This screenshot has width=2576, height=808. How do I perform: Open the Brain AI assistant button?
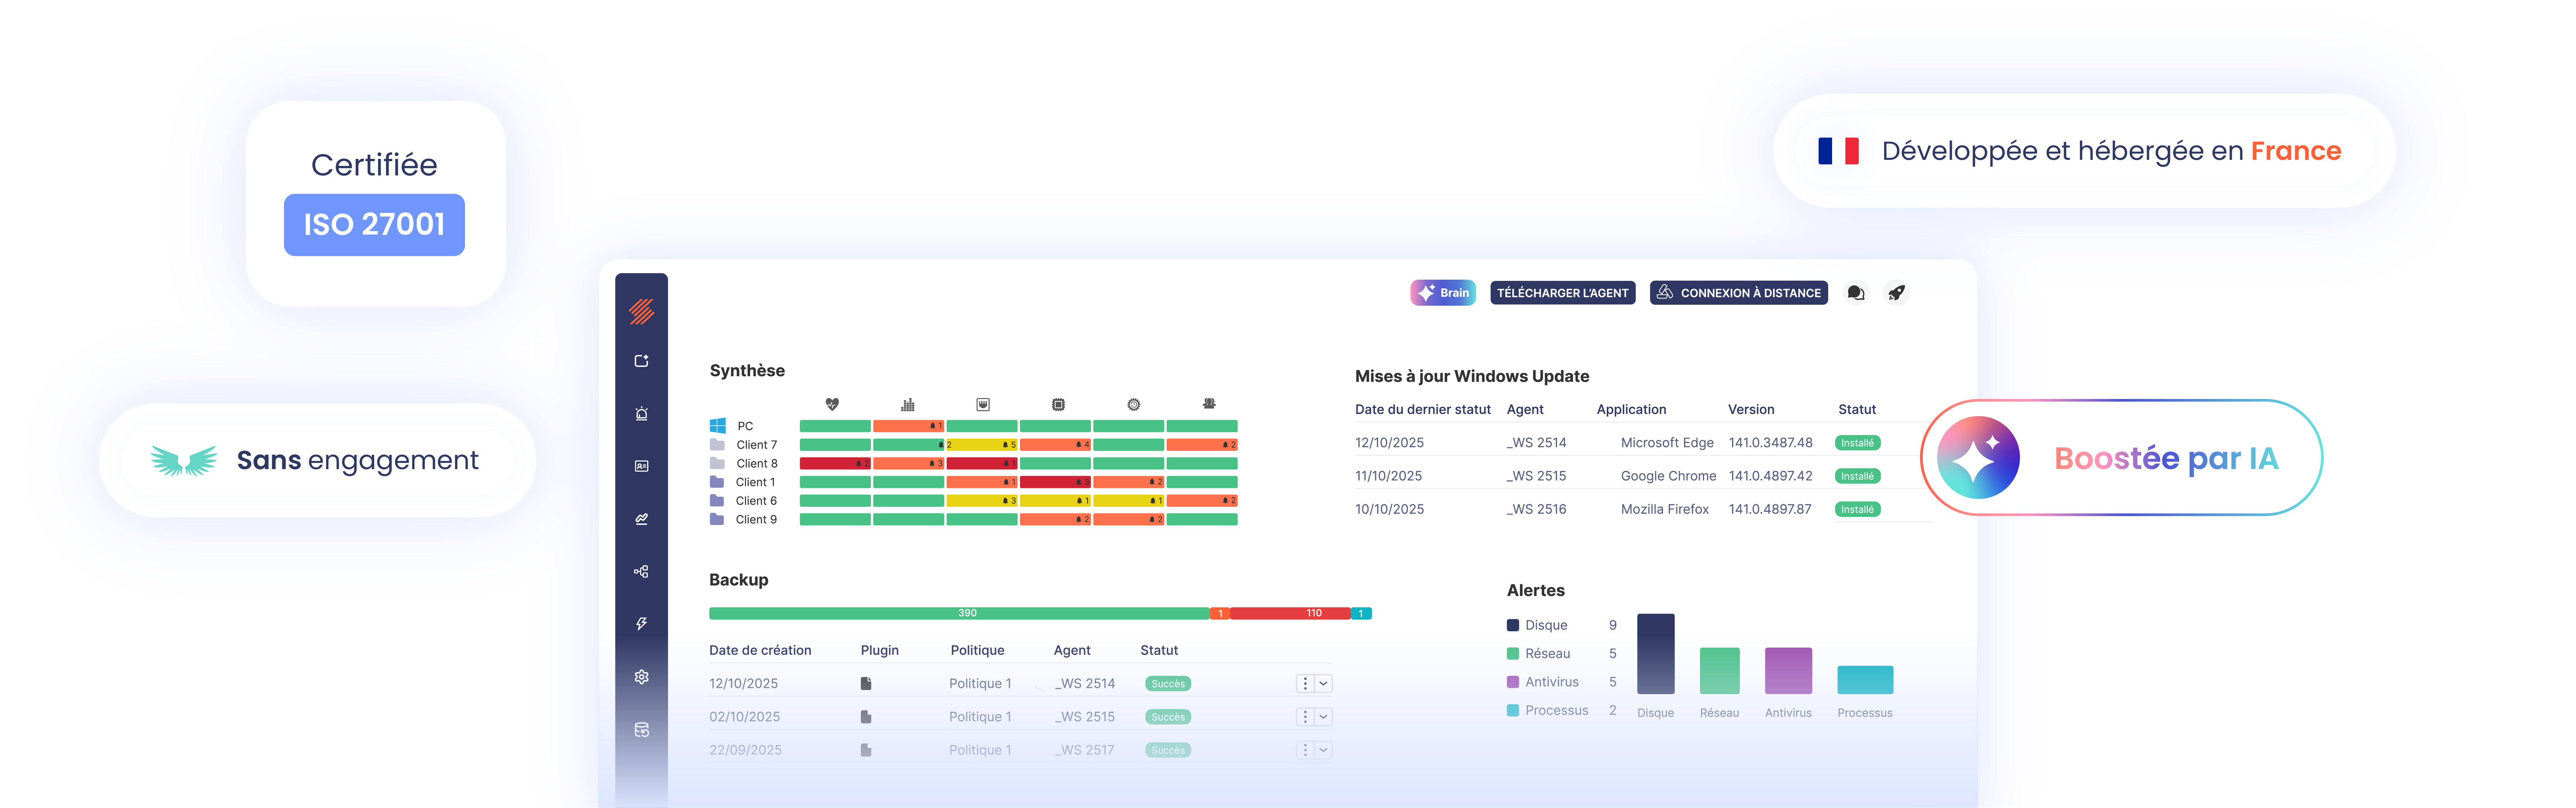[1443, 293]
